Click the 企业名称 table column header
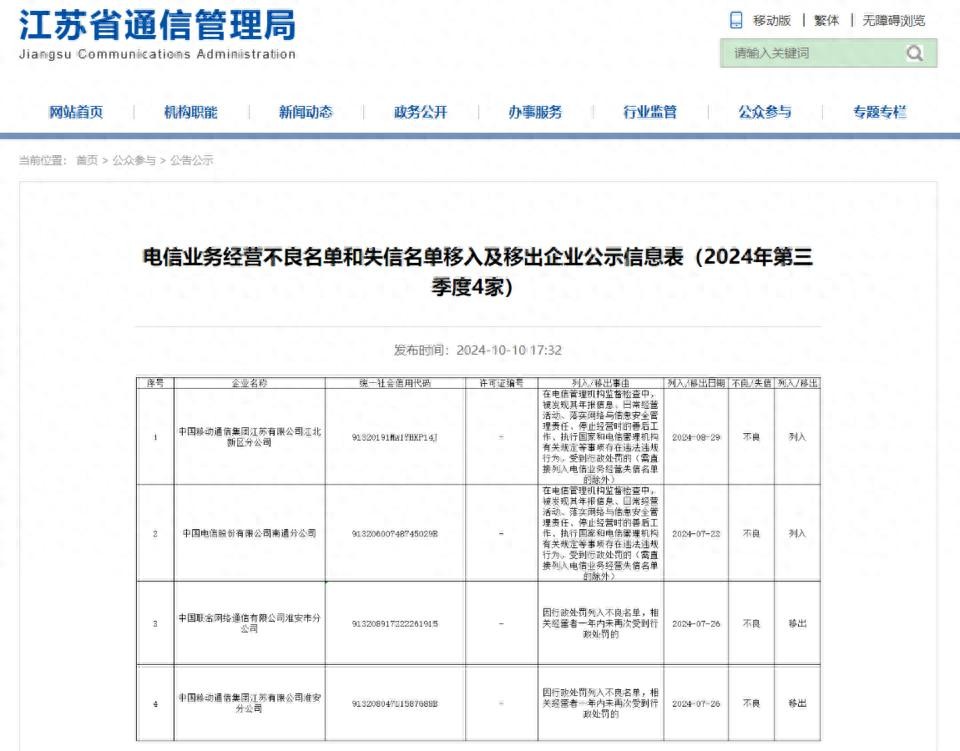Screen dimensions: 960x751 [x=249, y=383]
